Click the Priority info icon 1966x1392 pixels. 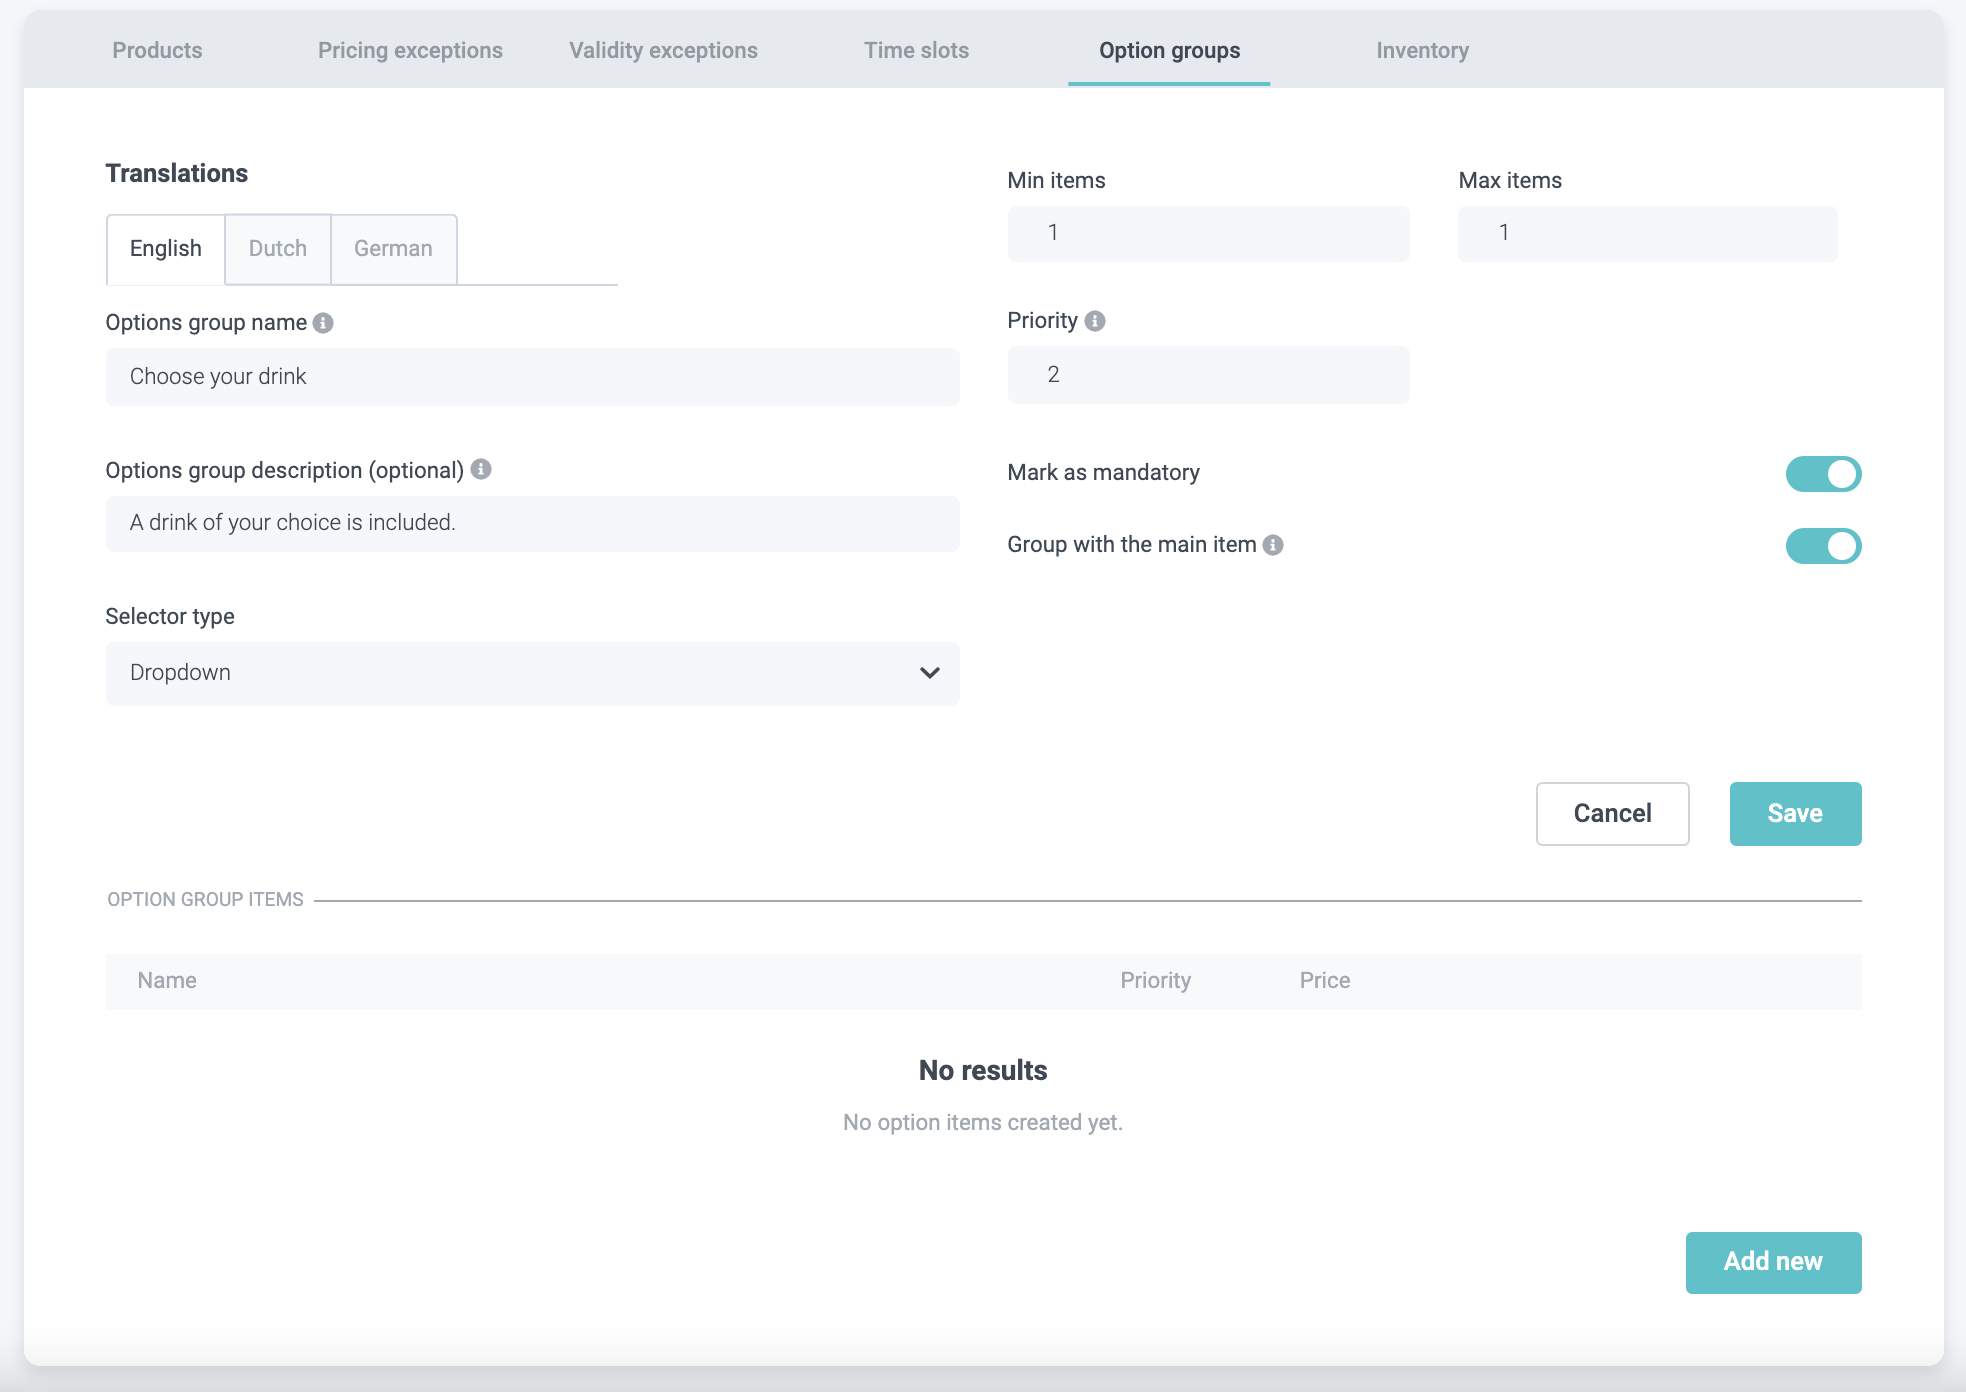pos(1095,321)
